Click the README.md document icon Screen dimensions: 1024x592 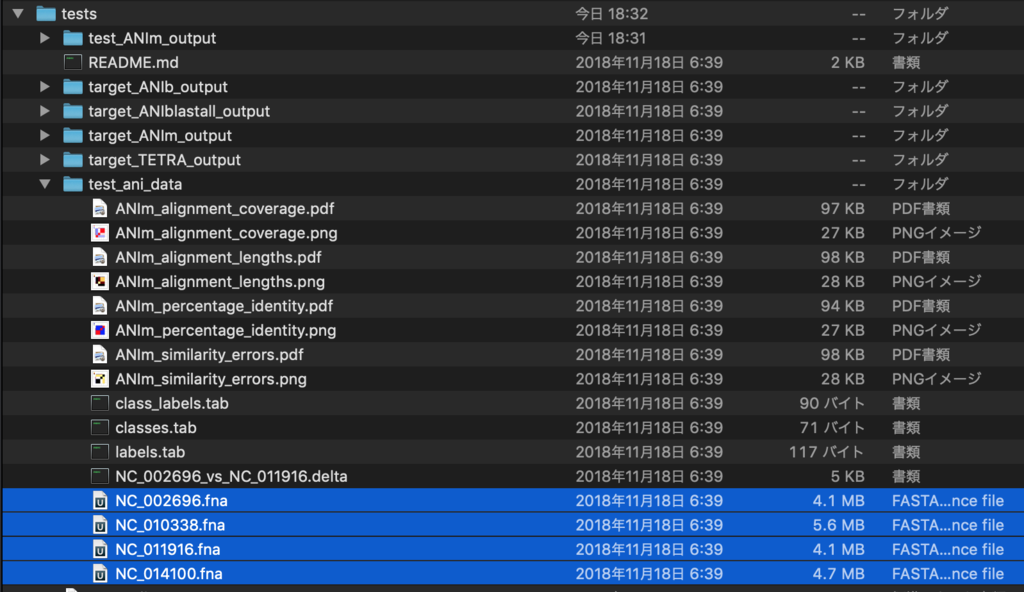pos(72,62)
